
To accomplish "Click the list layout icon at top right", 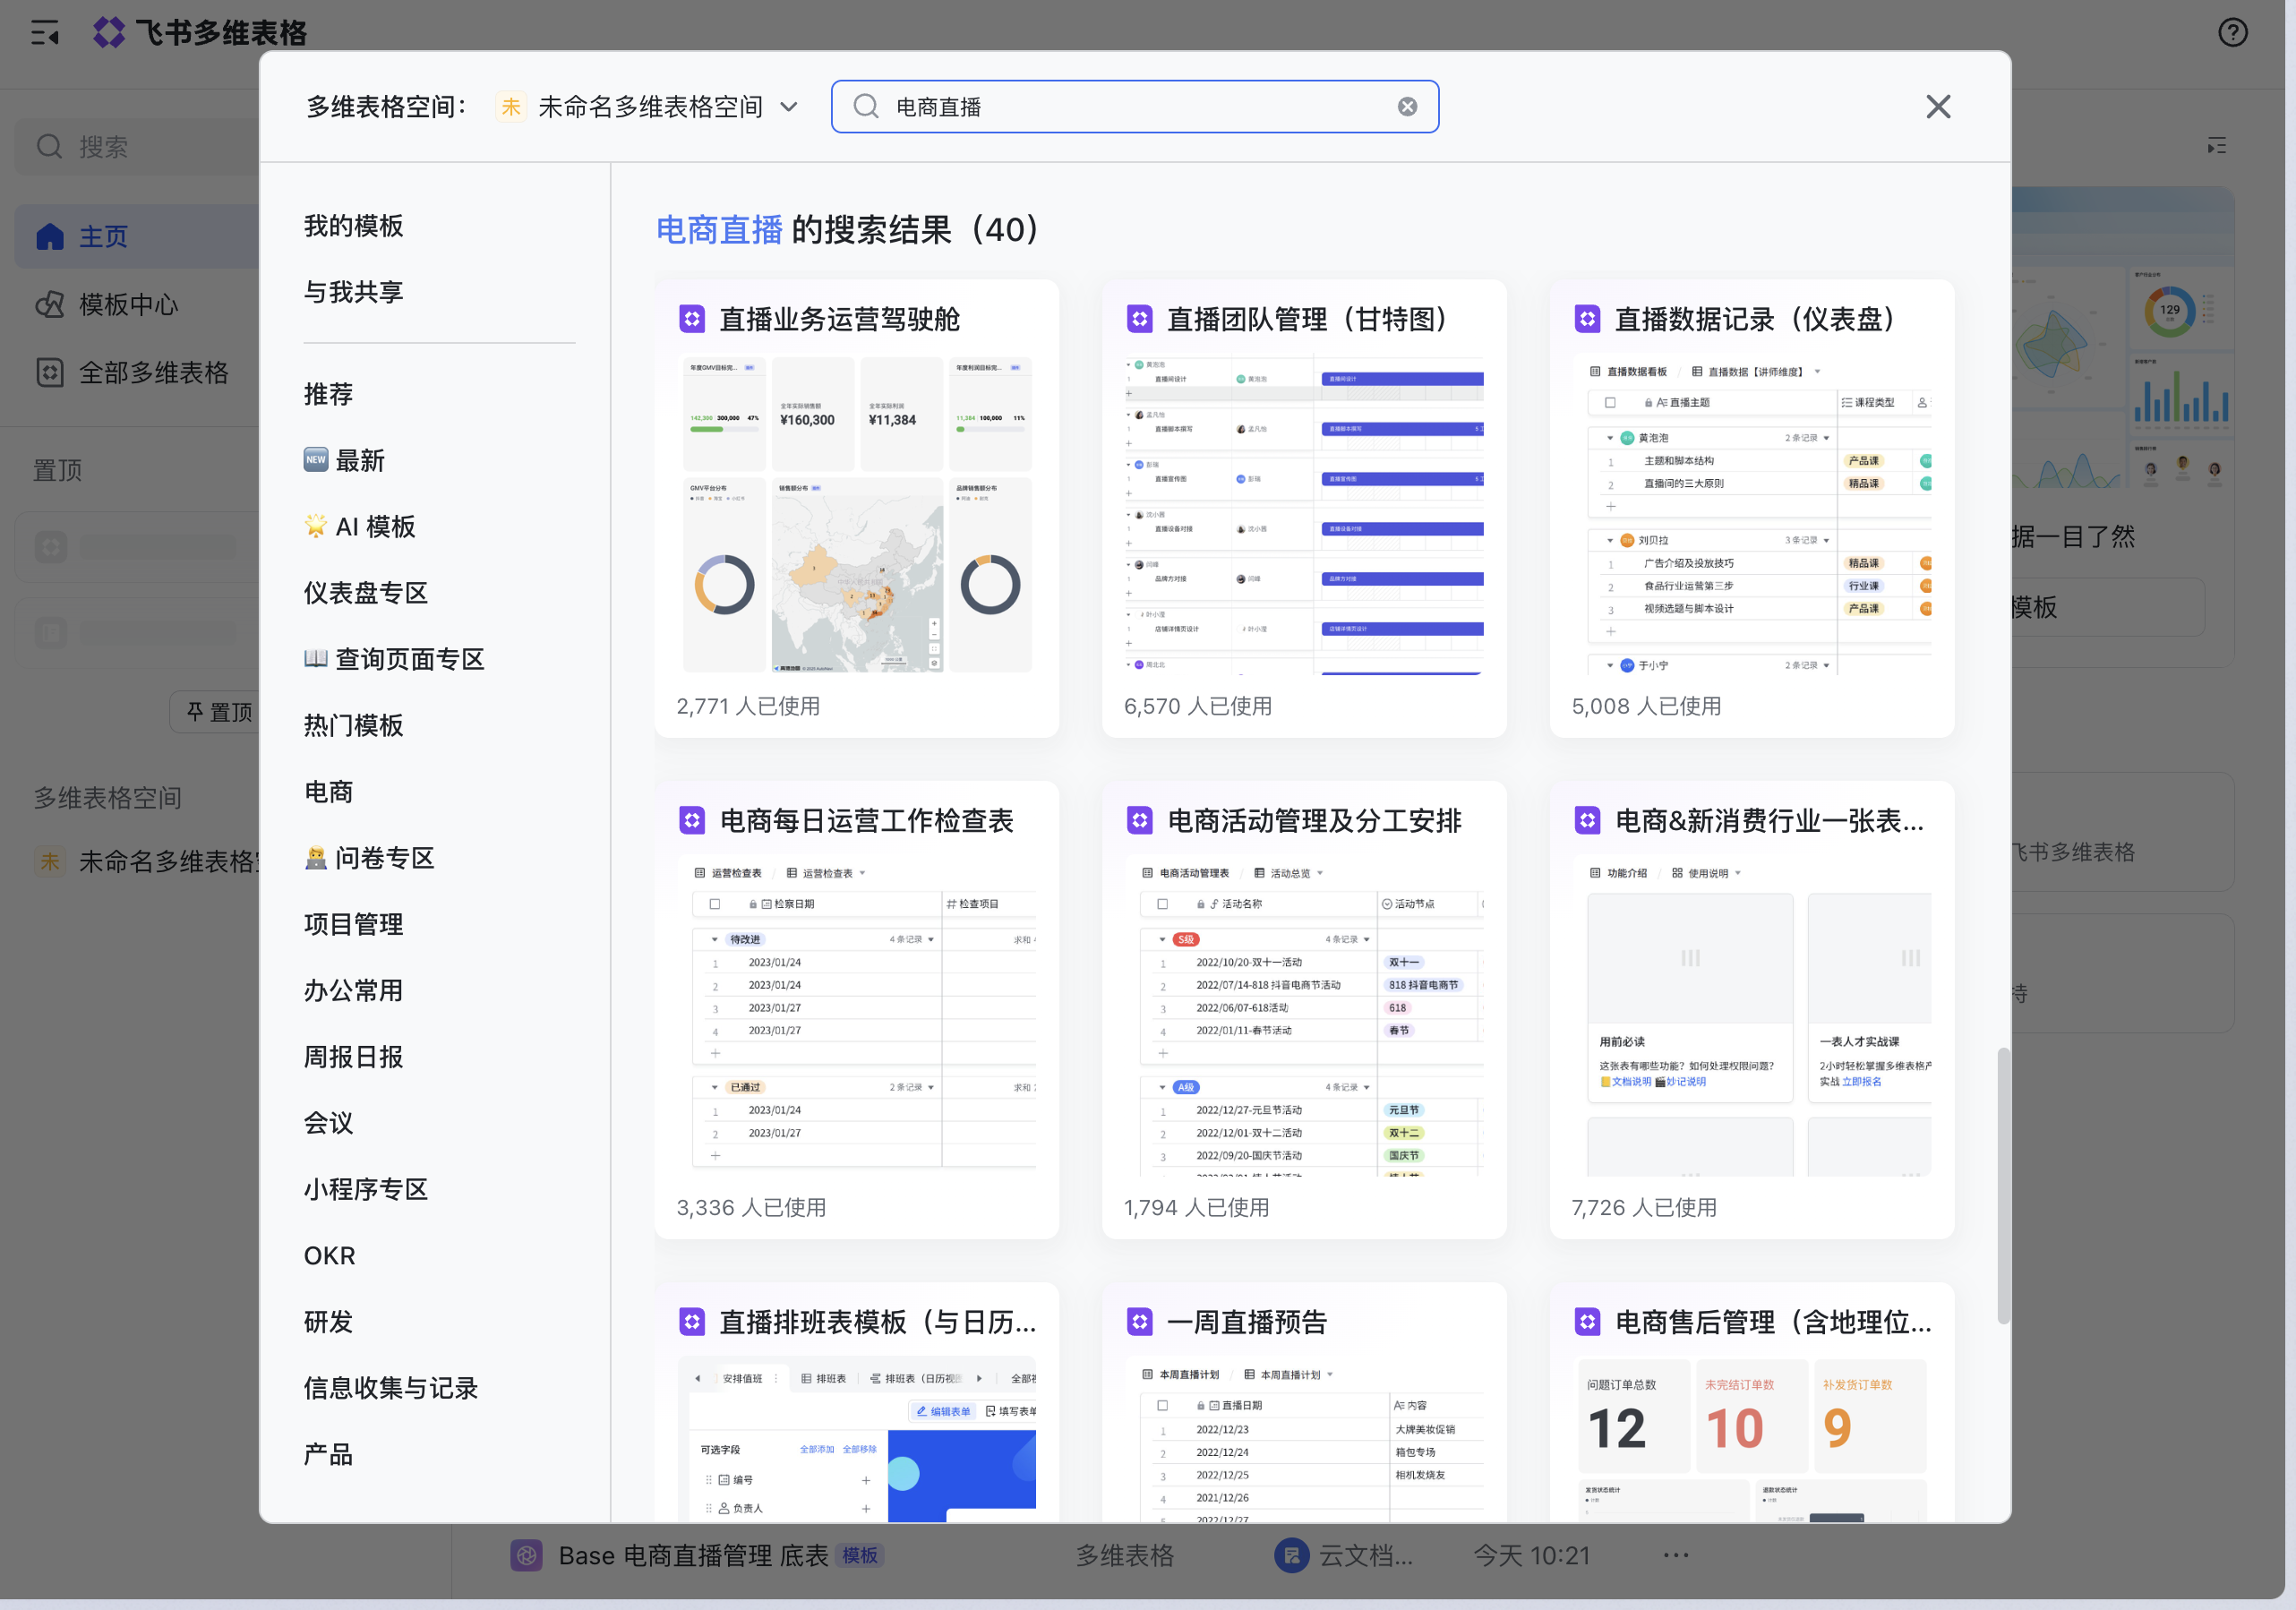I will tap(2216, 146).
